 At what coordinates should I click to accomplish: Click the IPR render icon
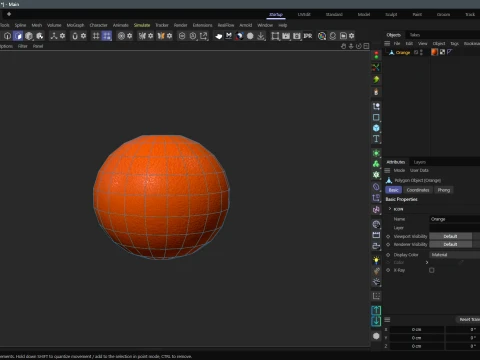[x=308, y=36]
